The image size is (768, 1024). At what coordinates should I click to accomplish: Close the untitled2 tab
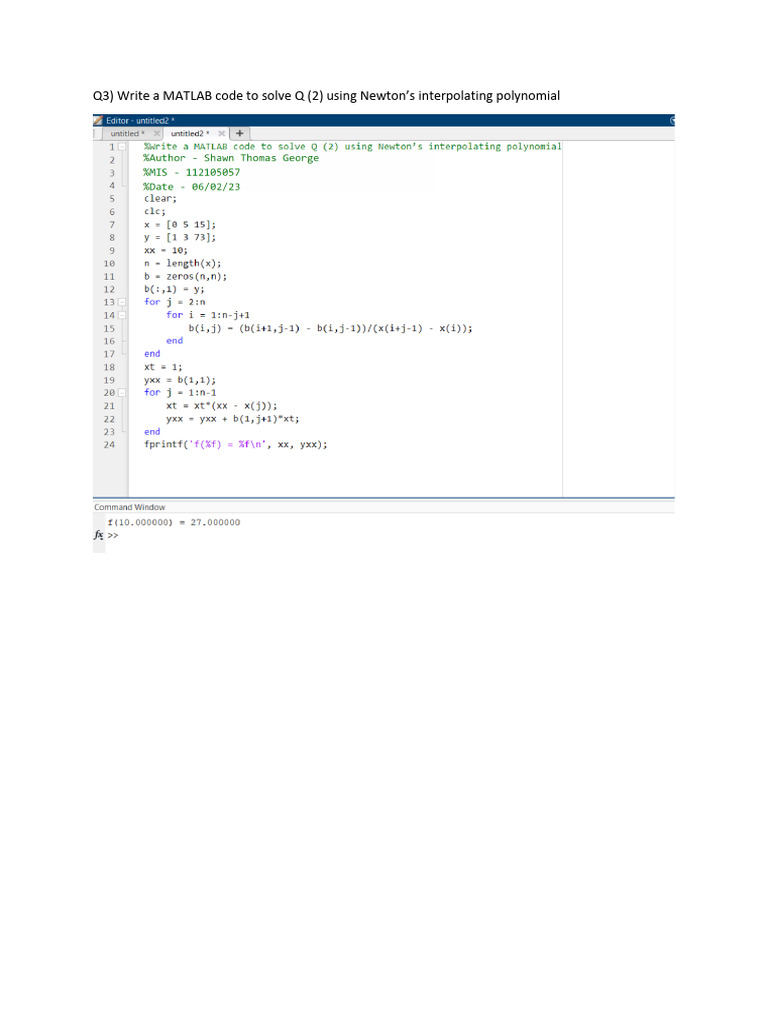coord(221,133)
